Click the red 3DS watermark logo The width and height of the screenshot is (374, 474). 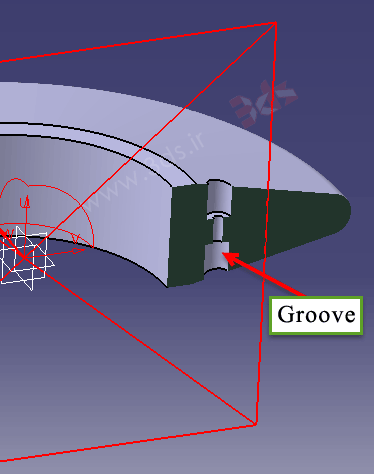click(x=263, y=103)
